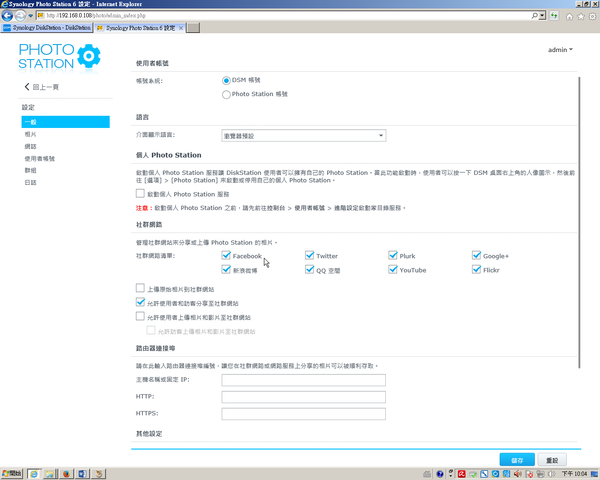This screenshot has height=480, width=600.
Task: Click the address bar search magnifier icon
Action: (537, 16)
